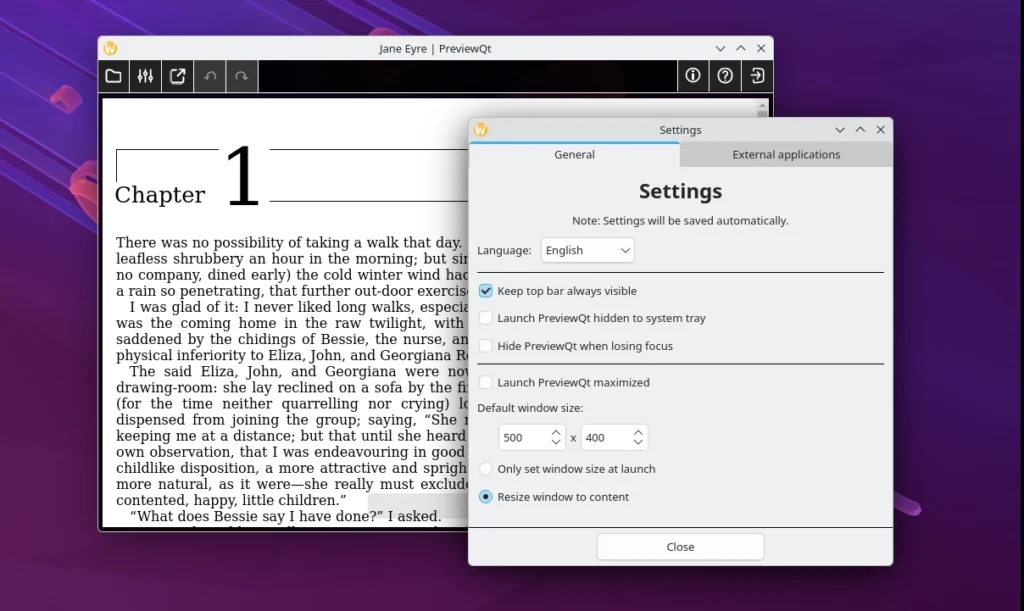Close the Settings dialog
Image resolution: width=1024 pixels, height=611 pixels.
coord(680,546)
